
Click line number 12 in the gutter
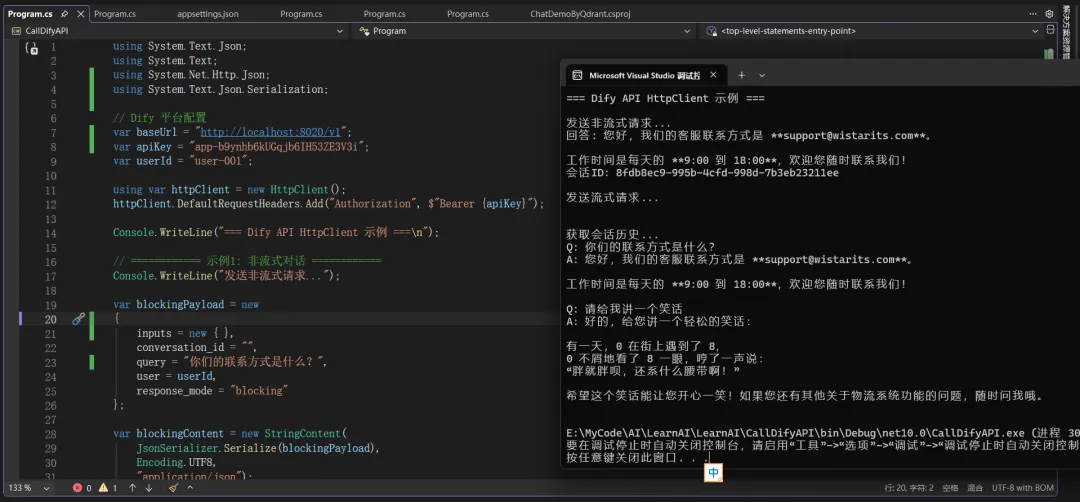click(x=50, y=205)
